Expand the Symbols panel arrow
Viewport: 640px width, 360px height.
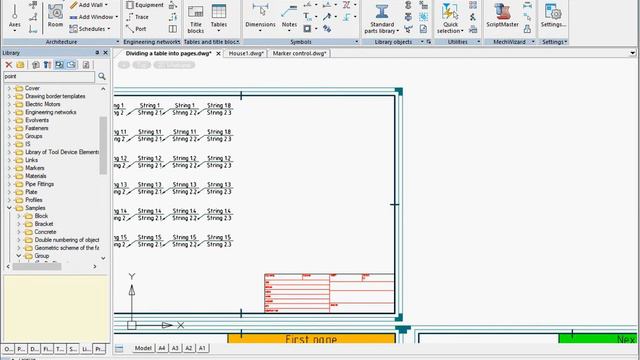tap(356, 42)
